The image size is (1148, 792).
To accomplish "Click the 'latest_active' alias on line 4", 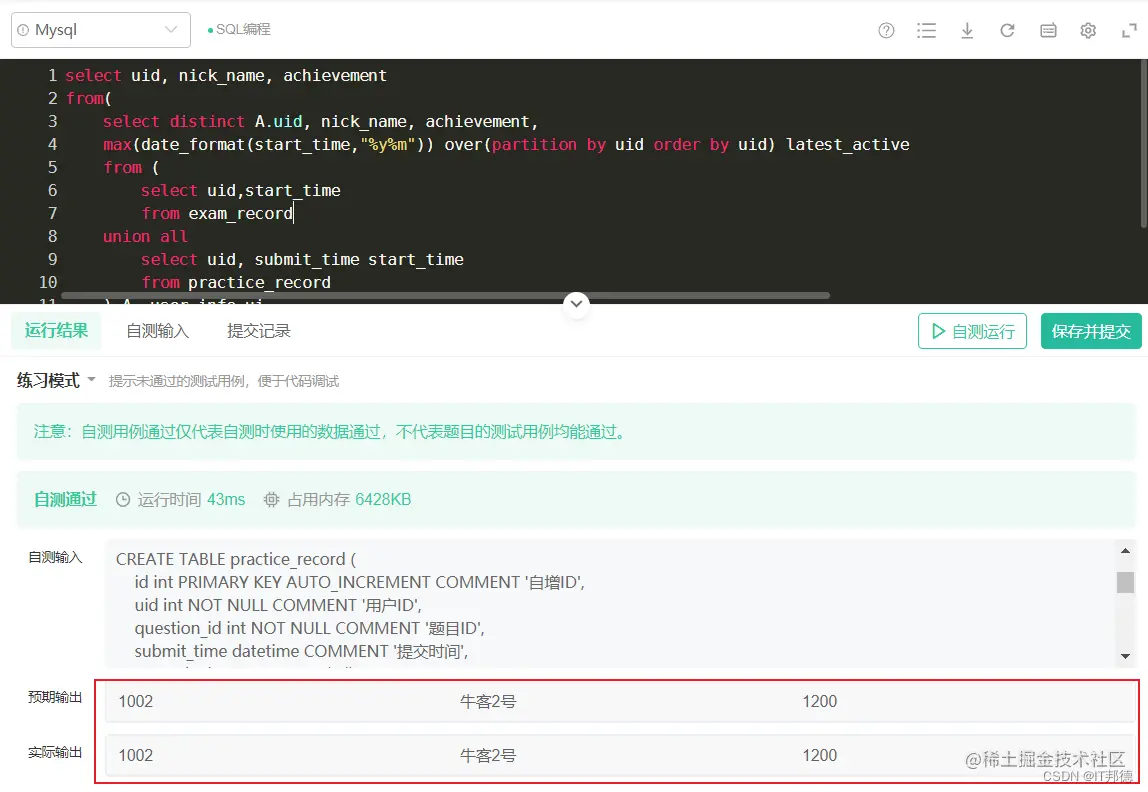I will point(848,145).
